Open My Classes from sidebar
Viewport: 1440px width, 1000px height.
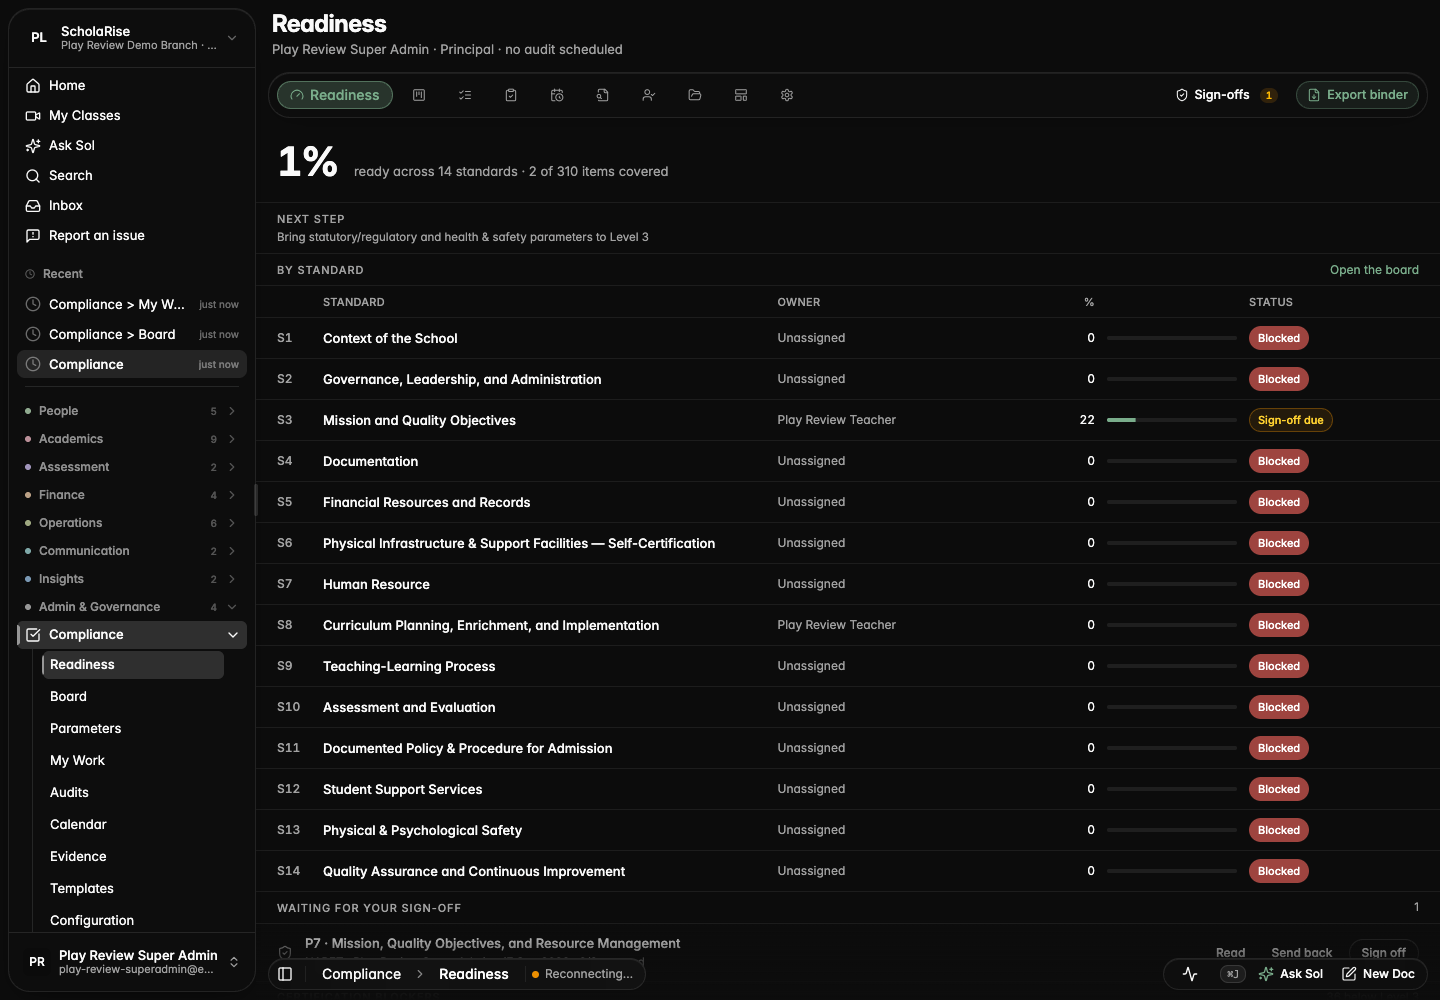(x=132, y=115)
